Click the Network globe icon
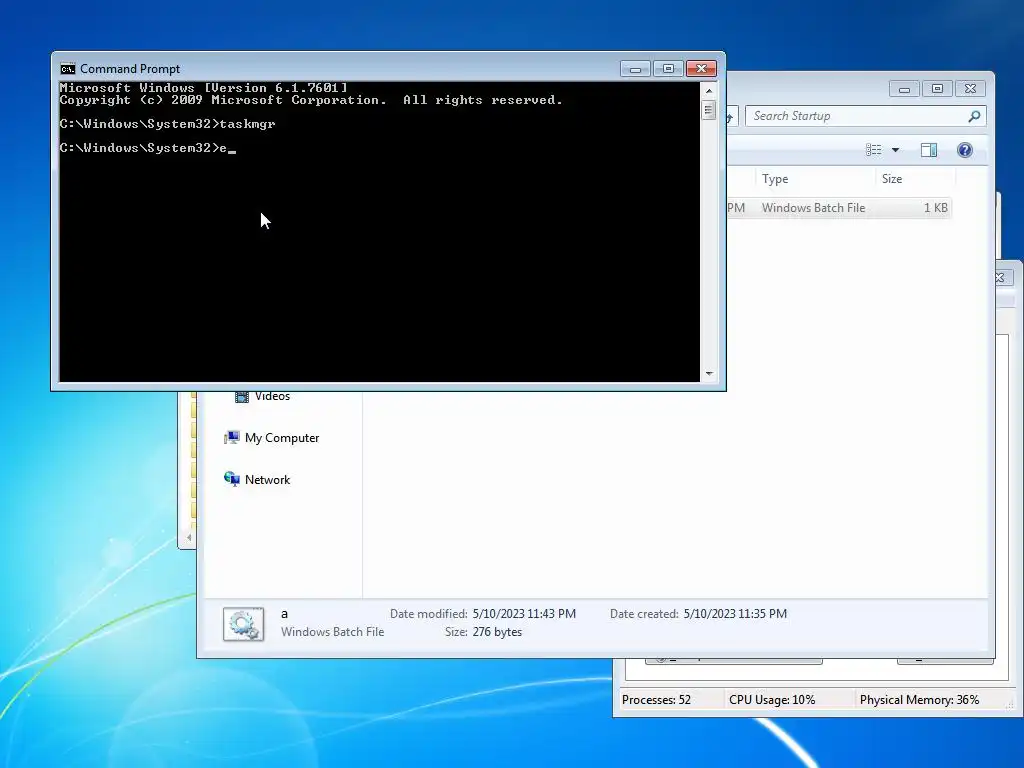Image resolution: width=1024 pixels, height=768 pixels. 231,479
